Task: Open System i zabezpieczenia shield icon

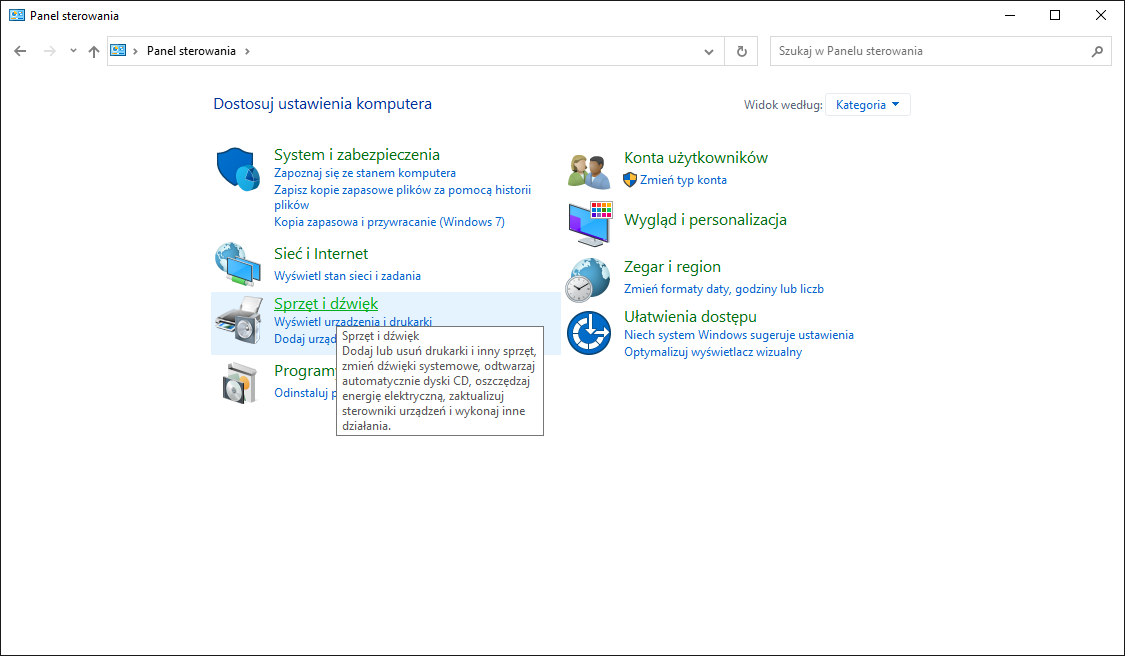Action: click(237, 169)
